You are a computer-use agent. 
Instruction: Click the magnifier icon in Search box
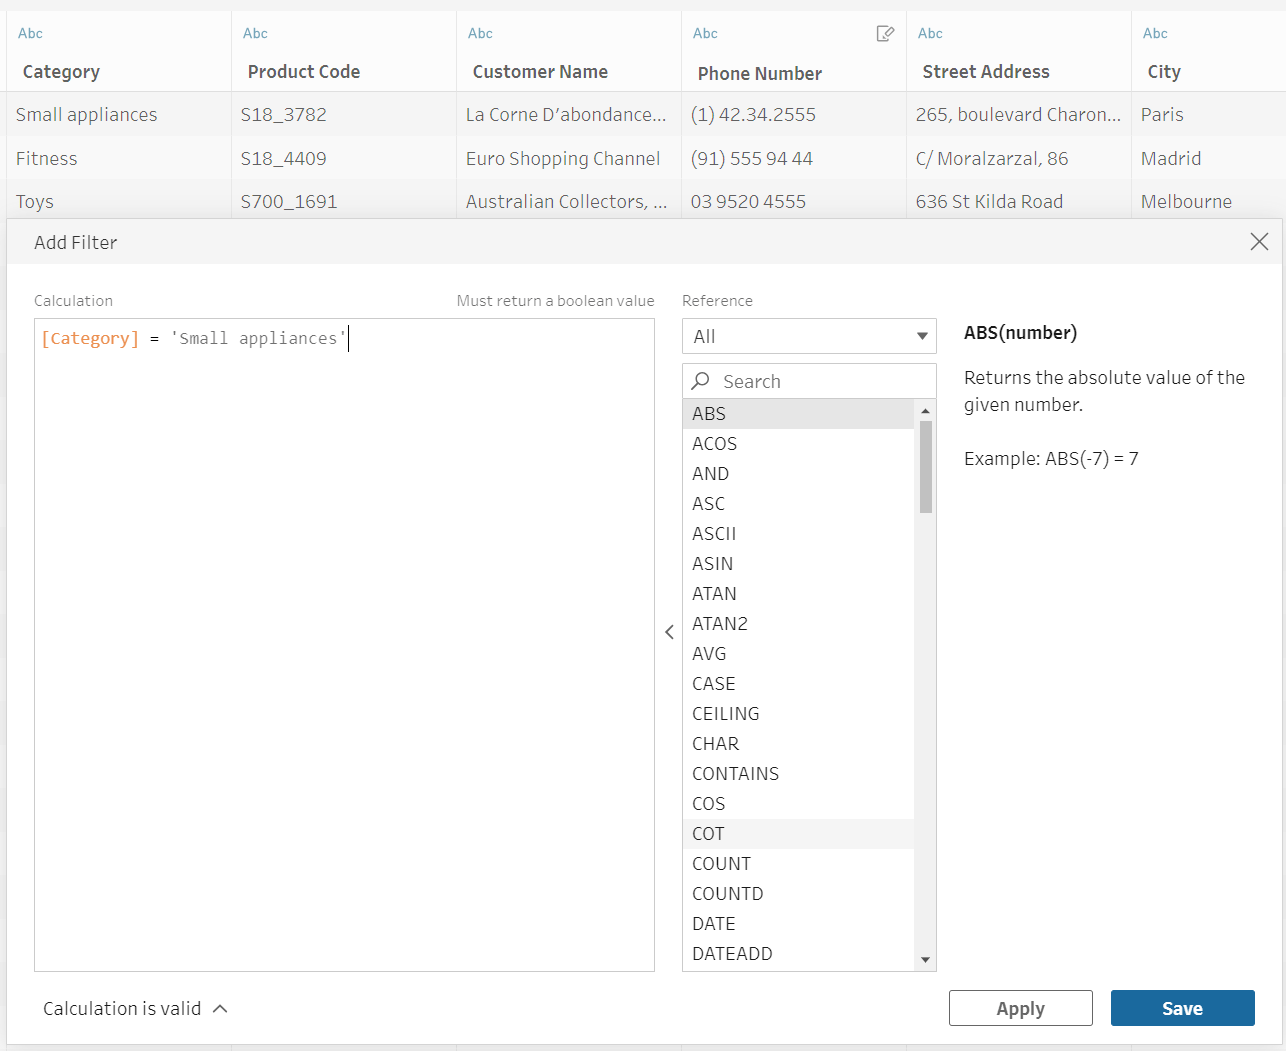(701, 381)
